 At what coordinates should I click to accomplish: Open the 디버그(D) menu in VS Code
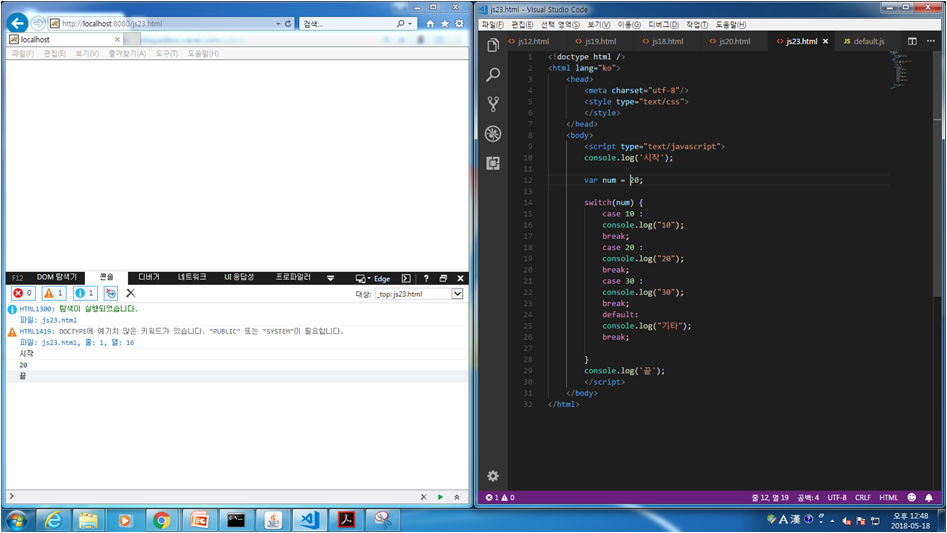point(663,25)
